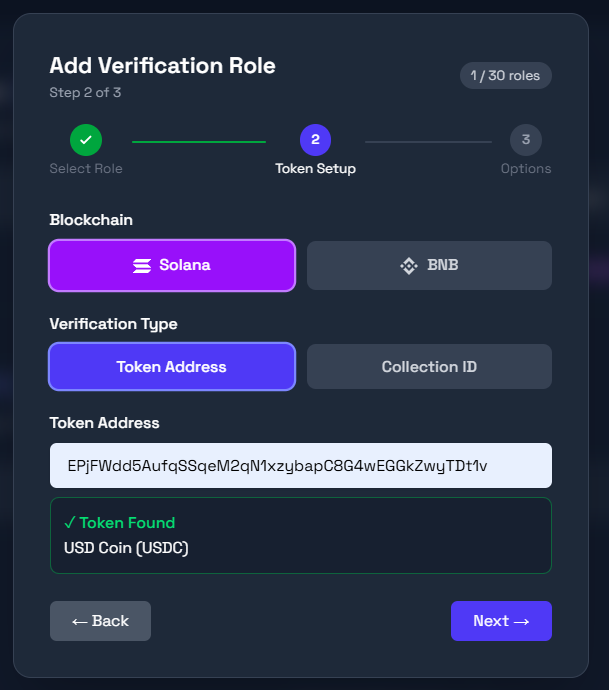Click into the Token Address input field
Screen dimensions: 609x690
point(300,466)
